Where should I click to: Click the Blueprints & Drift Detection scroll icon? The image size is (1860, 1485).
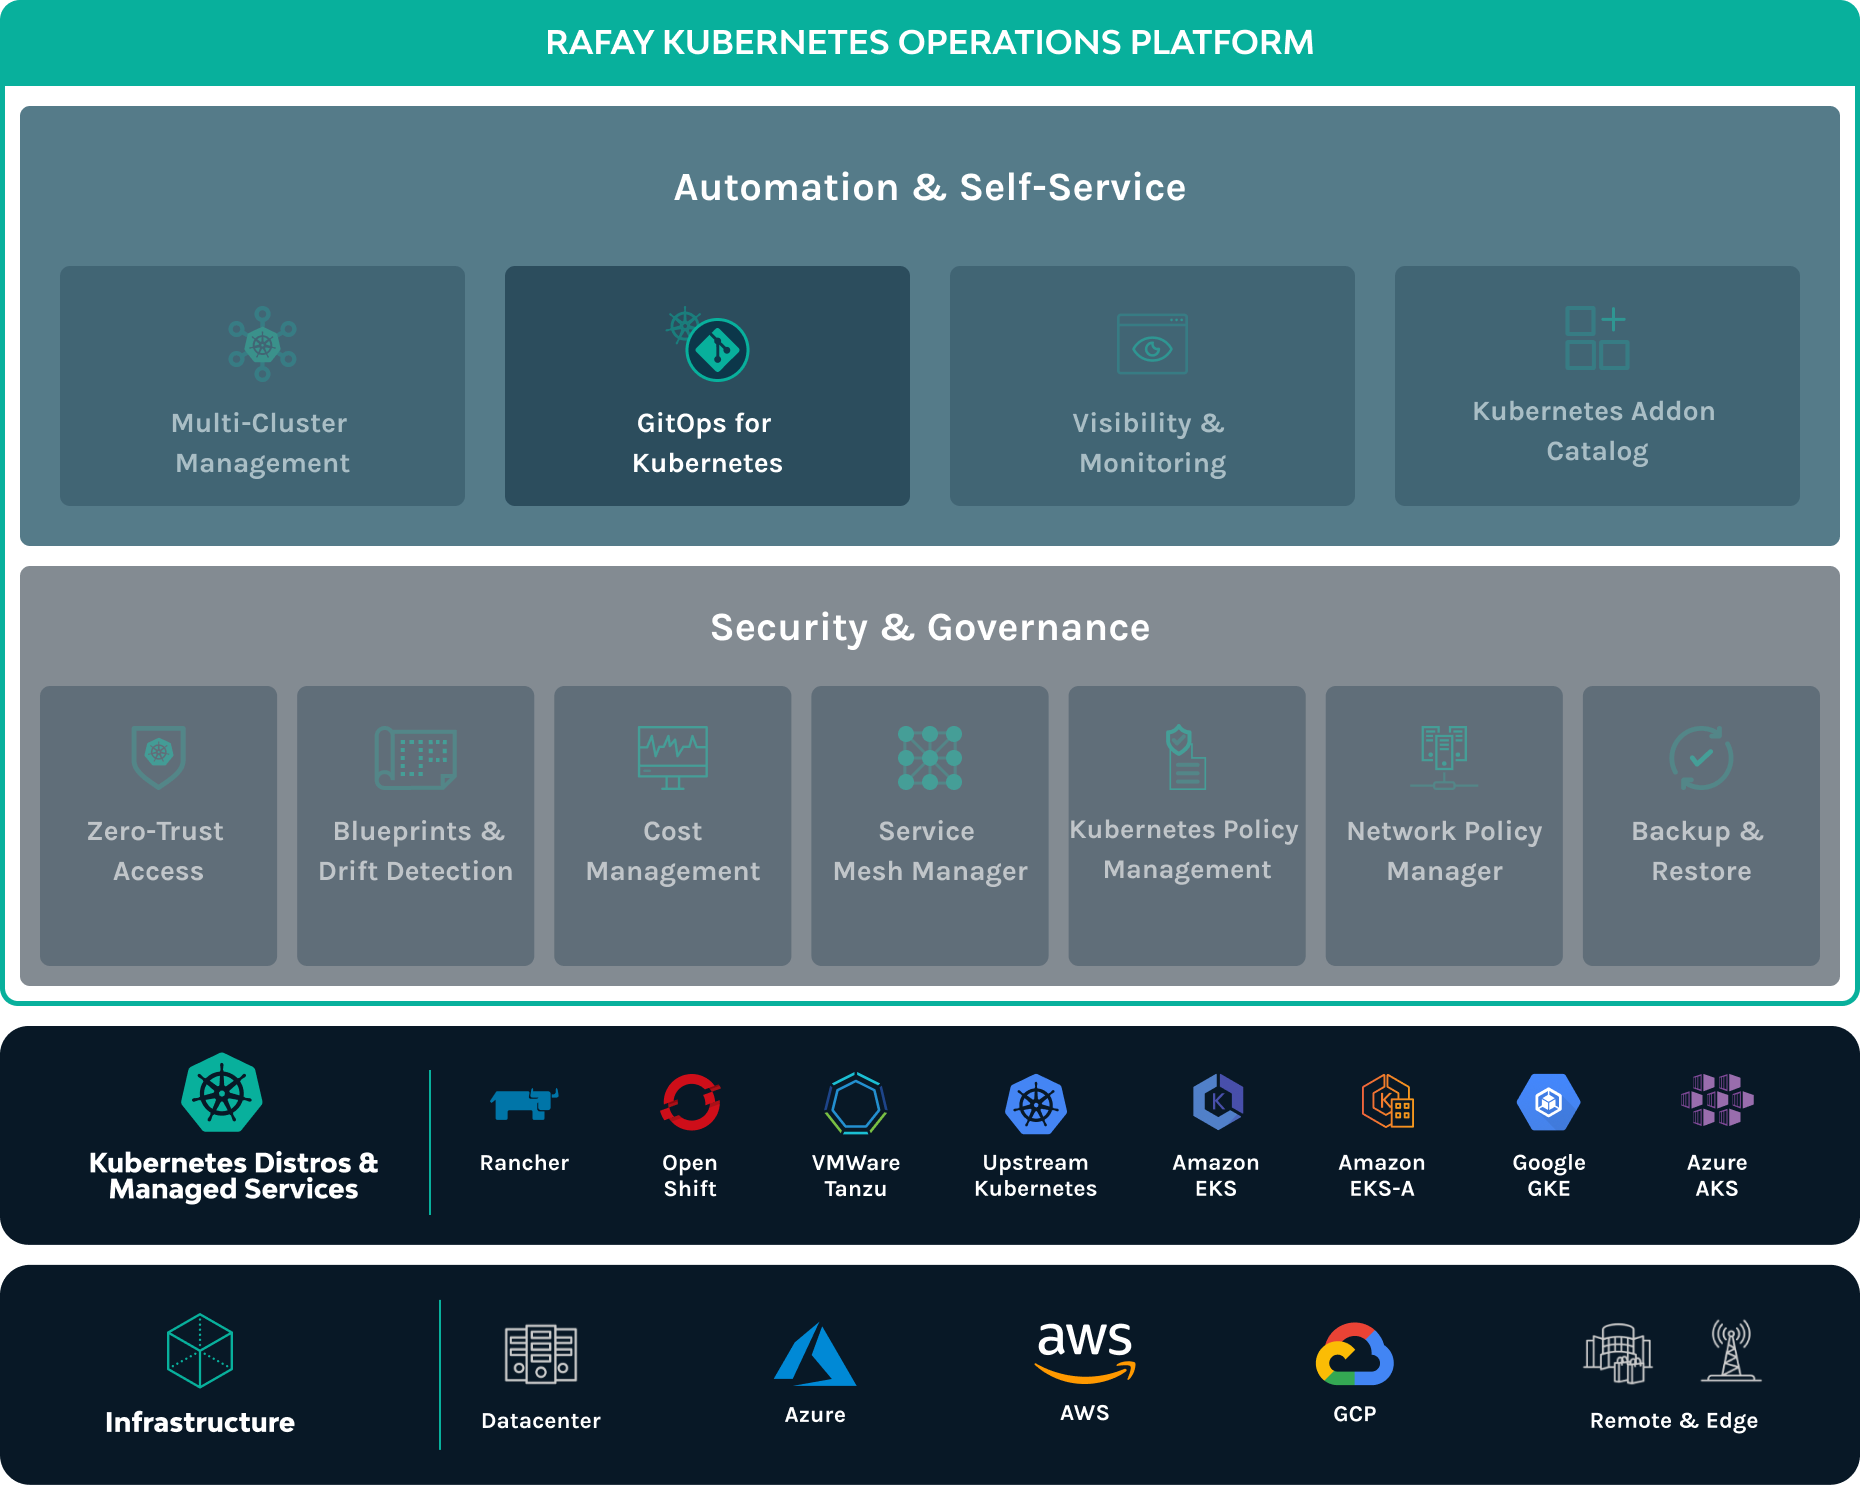click(416, 757)
